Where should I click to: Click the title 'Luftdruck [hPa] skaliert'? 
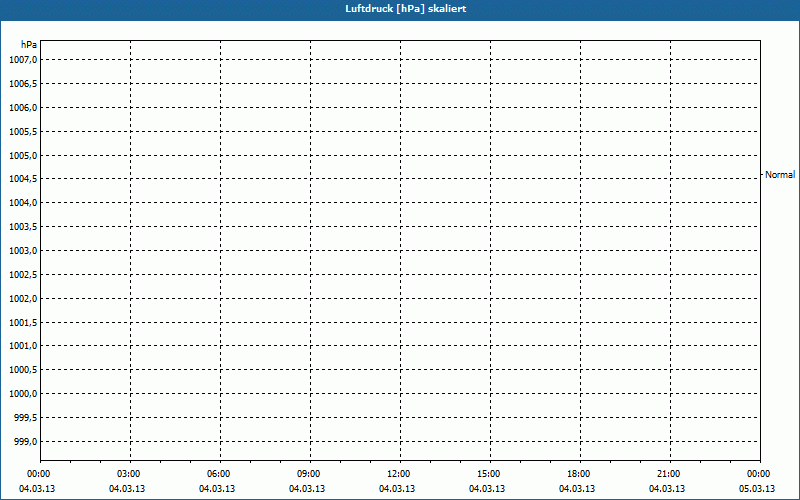[x=406, y=9]
